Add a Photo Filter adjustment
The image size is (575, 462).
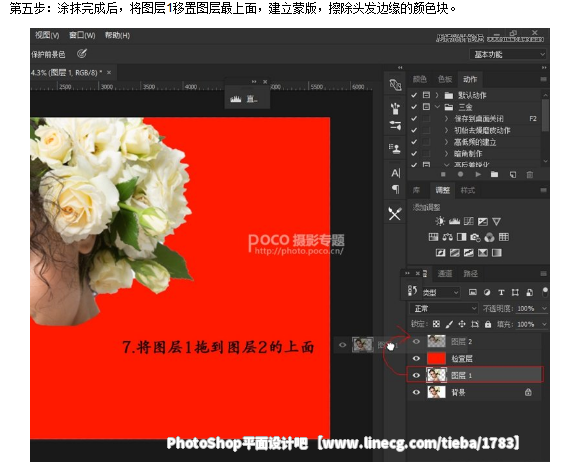pyautogui.click(x=475, y=238)
